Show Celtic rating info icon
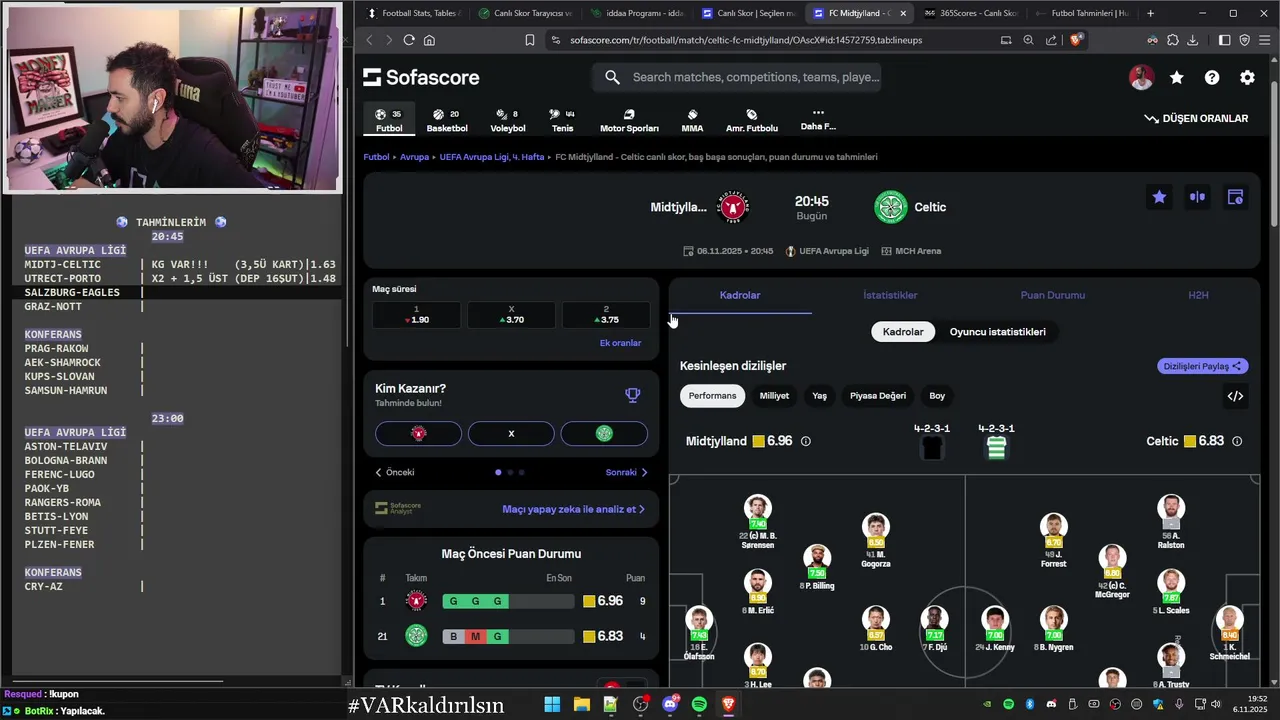 [1237, 441]
